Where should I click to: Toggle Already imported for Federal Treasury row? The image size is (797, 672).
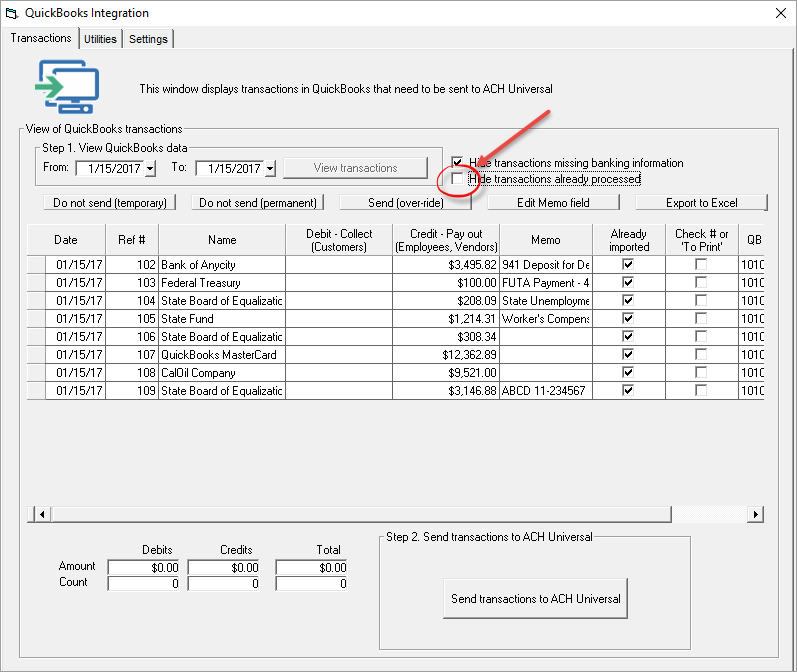tap(628, 282)
